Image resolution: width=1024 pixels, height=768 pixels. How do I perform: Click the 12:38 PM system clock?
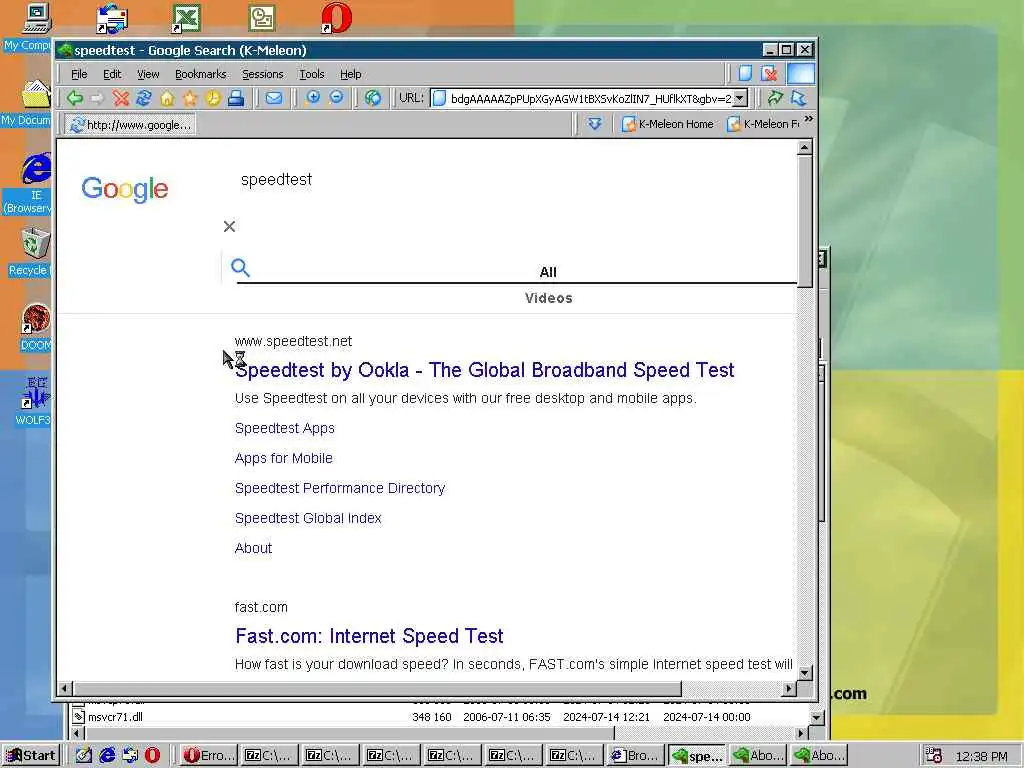point(982,756)
